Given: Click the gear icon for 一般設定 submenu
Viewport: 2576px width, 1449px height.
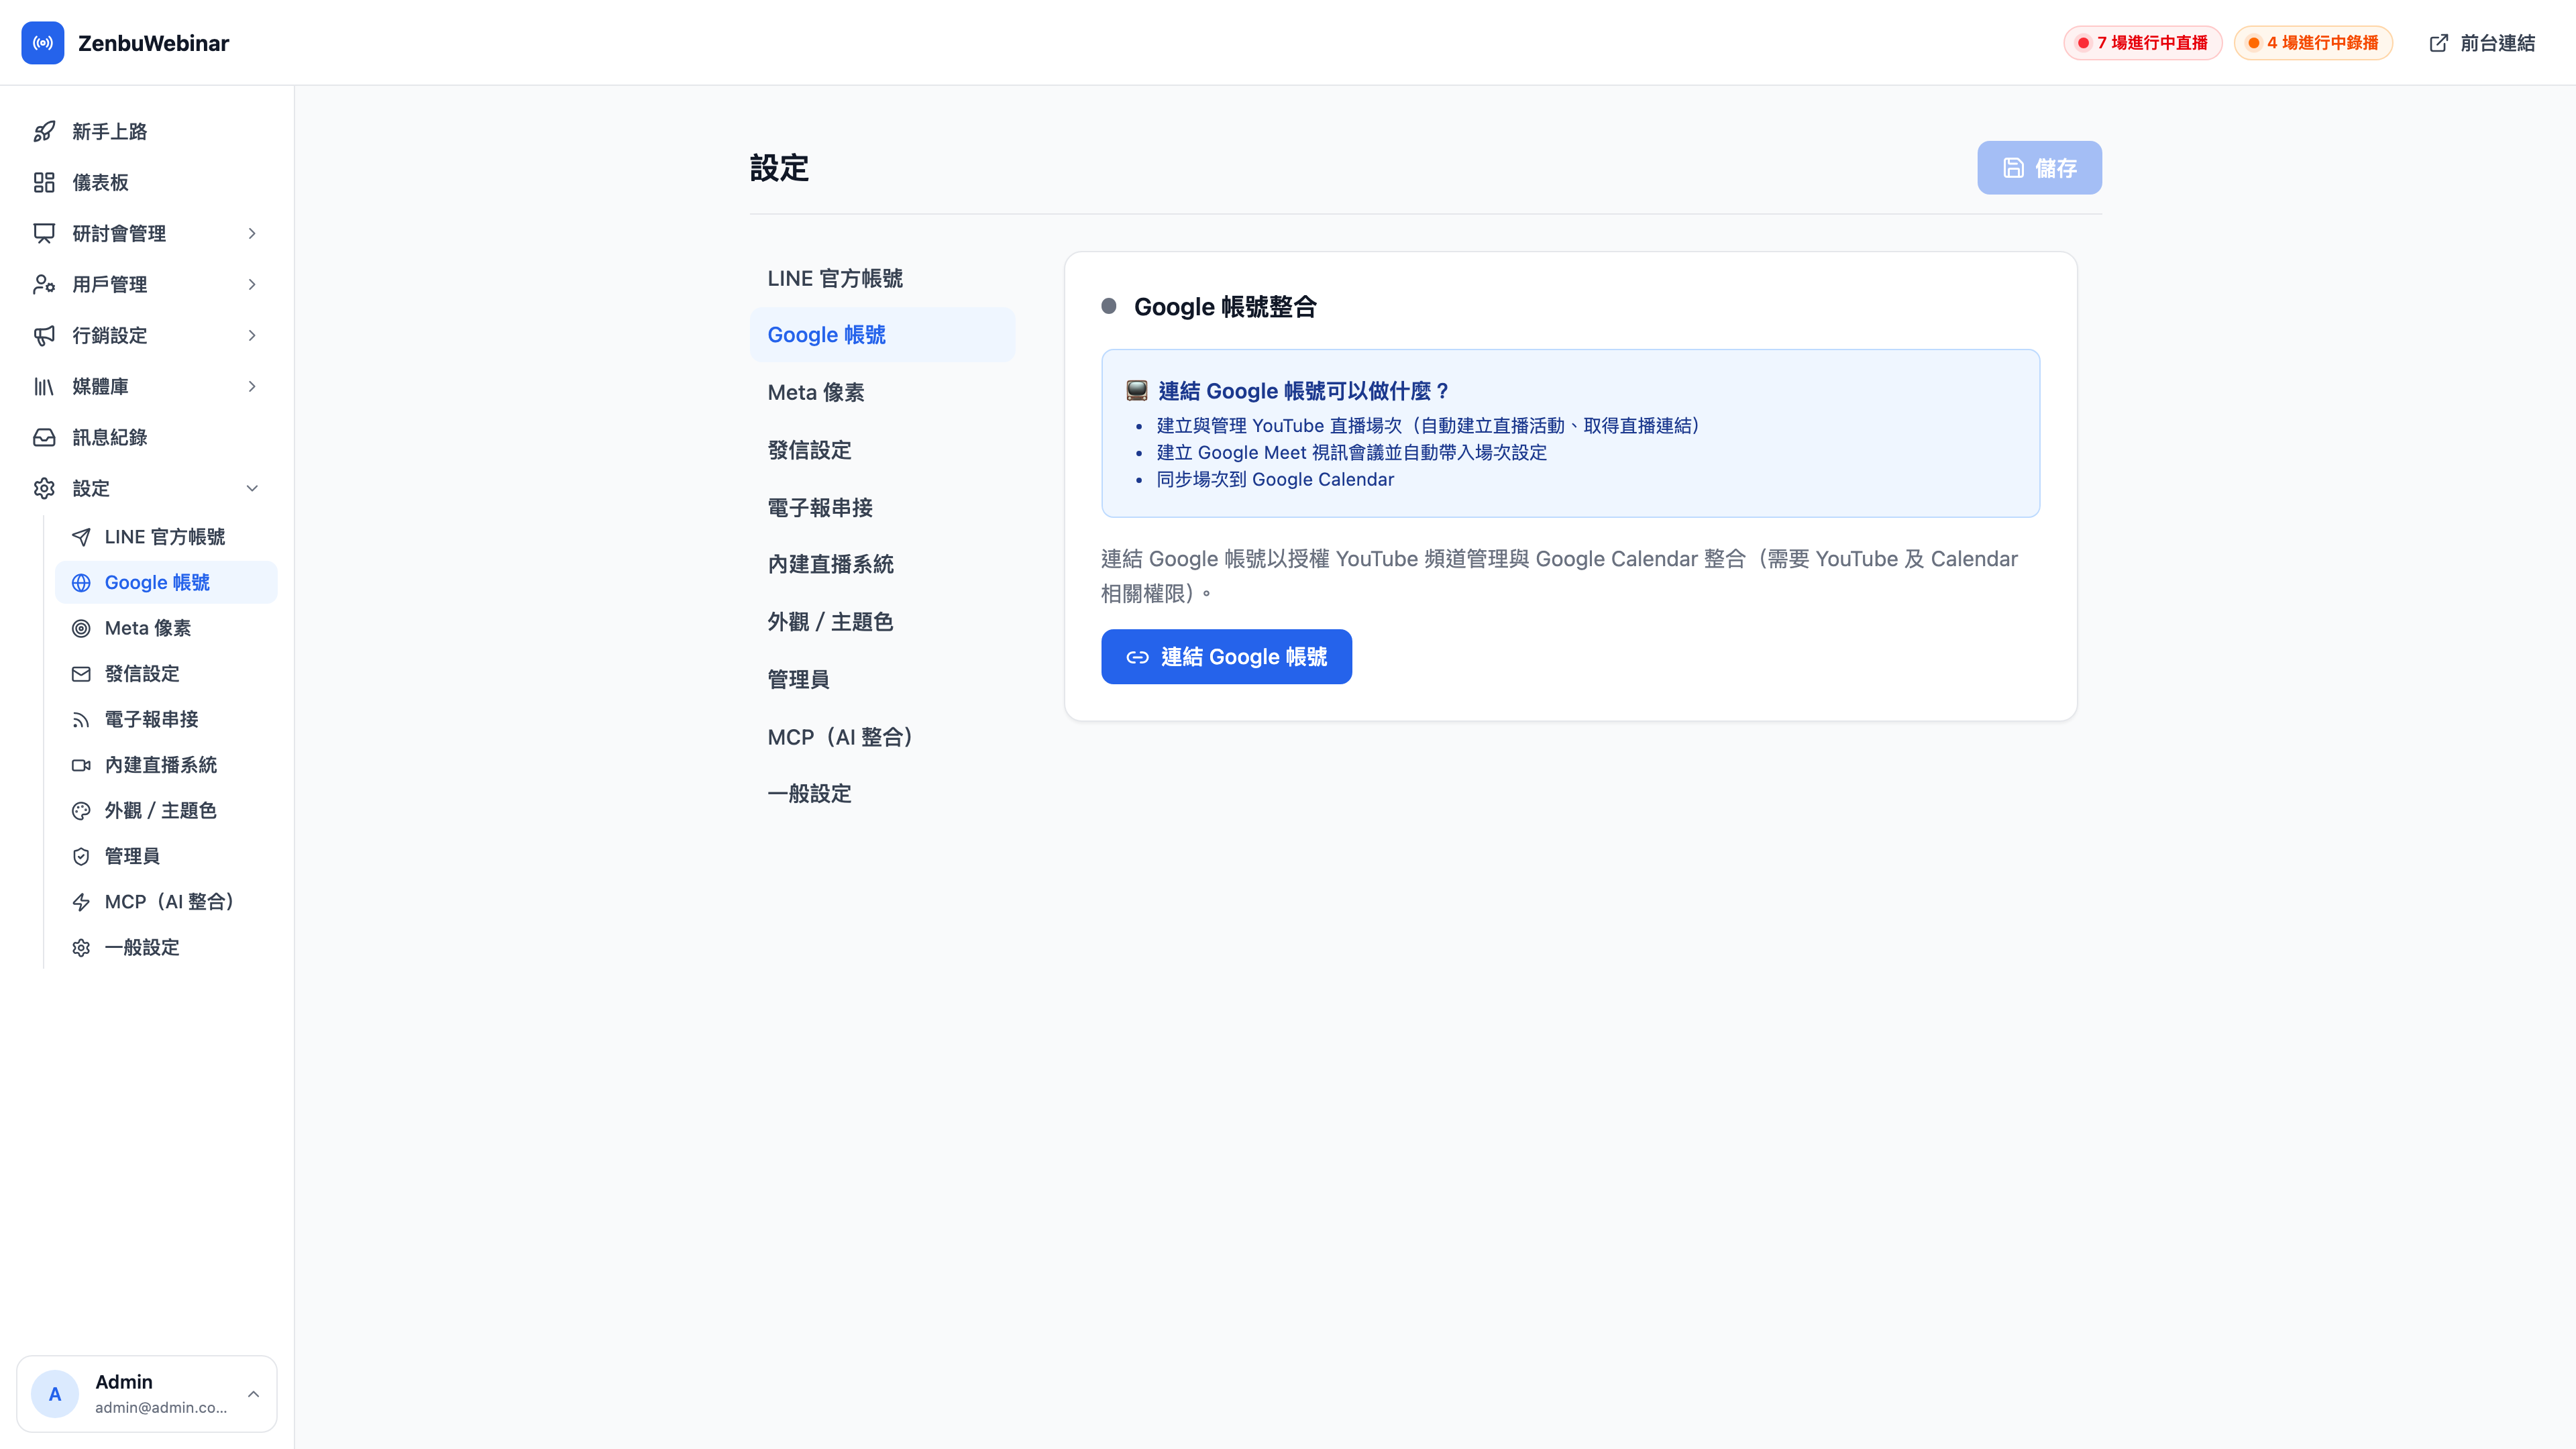Looking at the screenshot, I should click(81, 948).
